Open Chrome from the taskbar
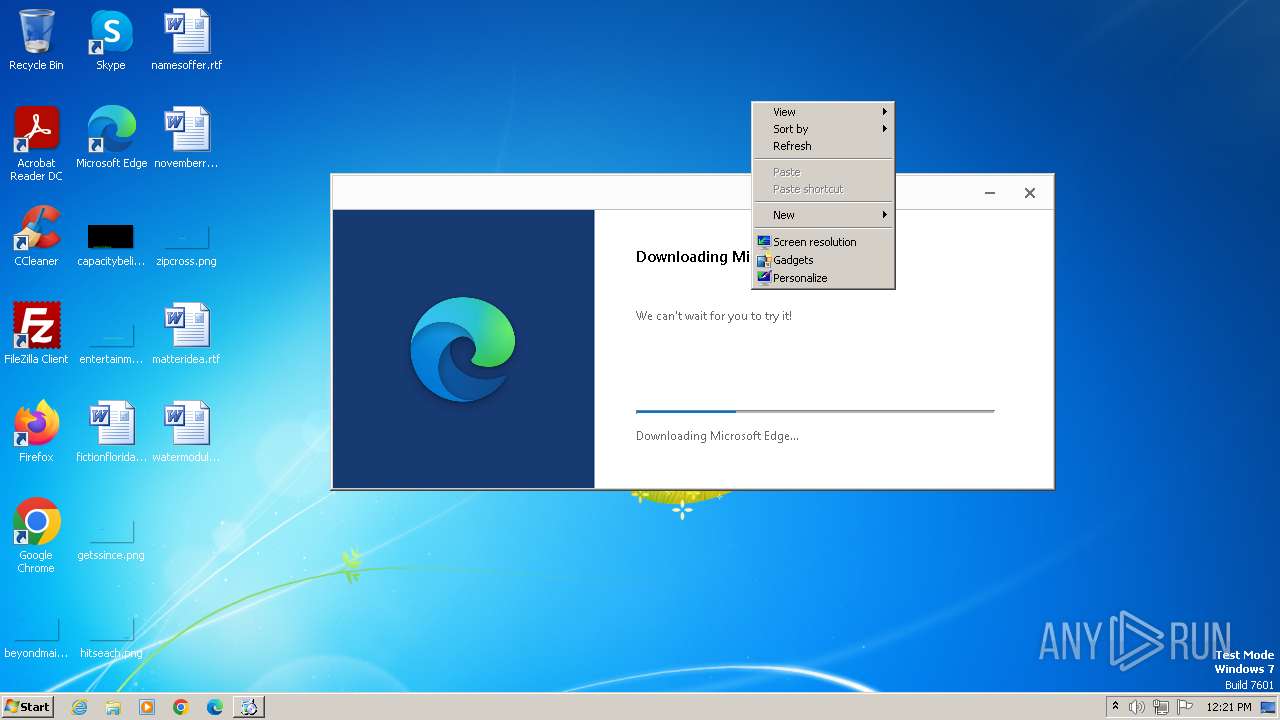Viewport: 1280px width, 720px height. (181, 707)
